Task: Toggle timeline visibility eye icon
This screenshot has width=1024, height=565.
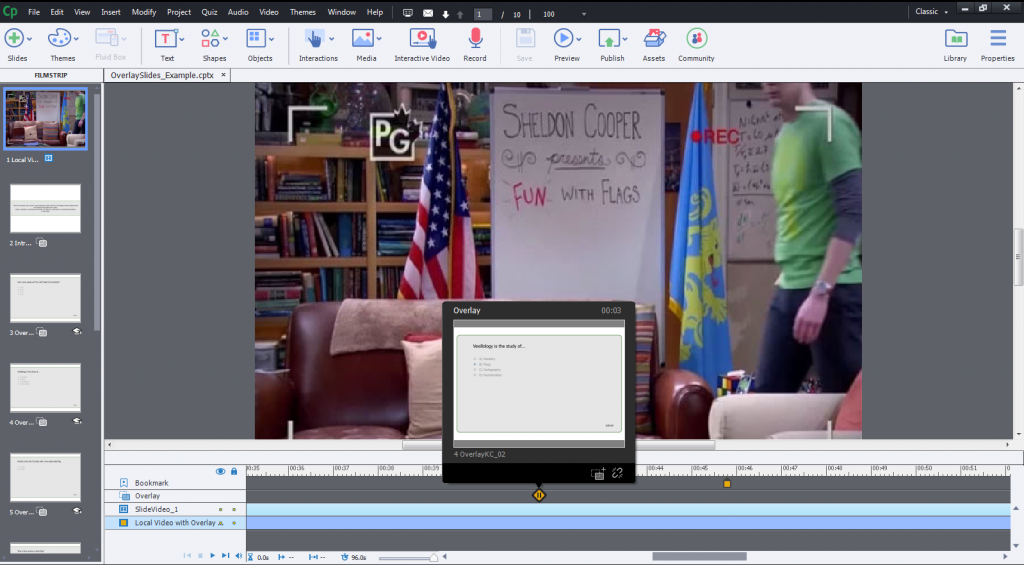Action: [x=220, y=471]
